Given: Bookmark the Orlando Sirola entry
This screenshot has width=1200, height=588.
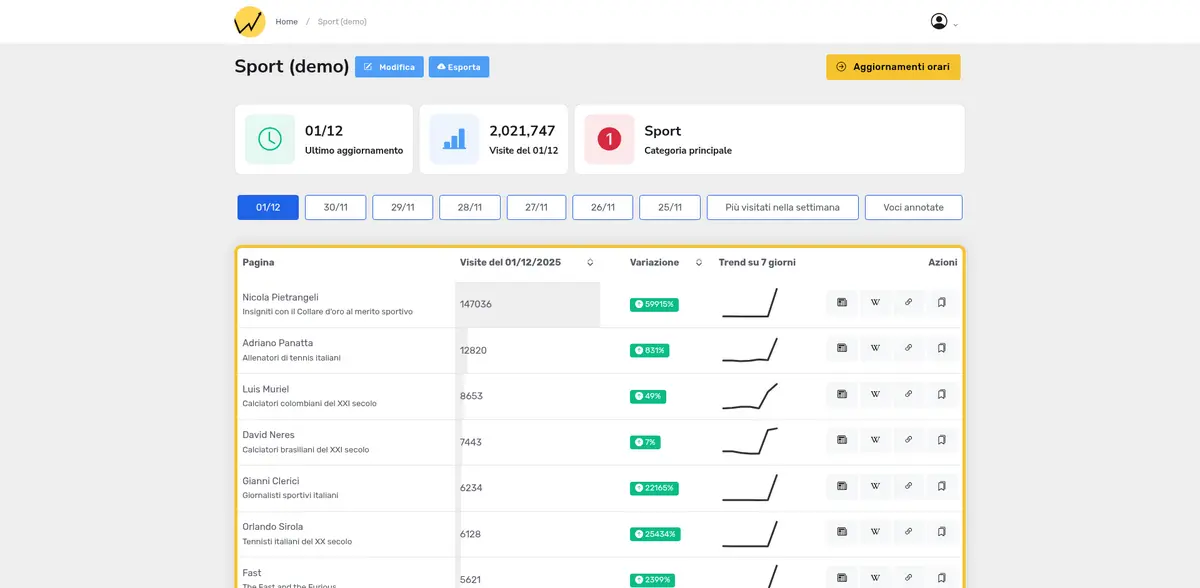Looking at the screenshot, I should tap(941, 532).
